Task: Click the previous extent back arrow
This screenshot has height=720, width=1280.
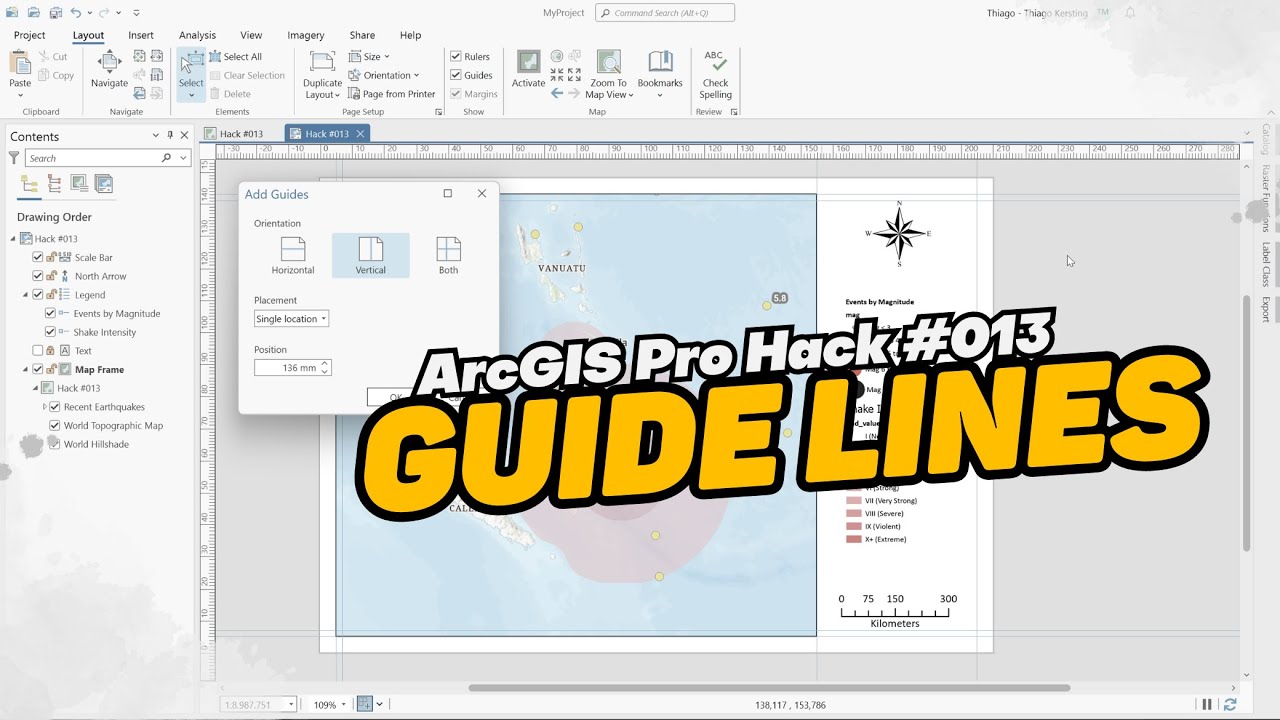Action: [557, 93]
